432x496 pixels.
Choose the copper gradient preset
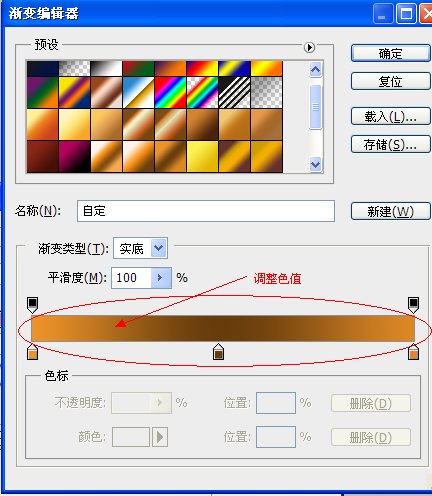106,93
